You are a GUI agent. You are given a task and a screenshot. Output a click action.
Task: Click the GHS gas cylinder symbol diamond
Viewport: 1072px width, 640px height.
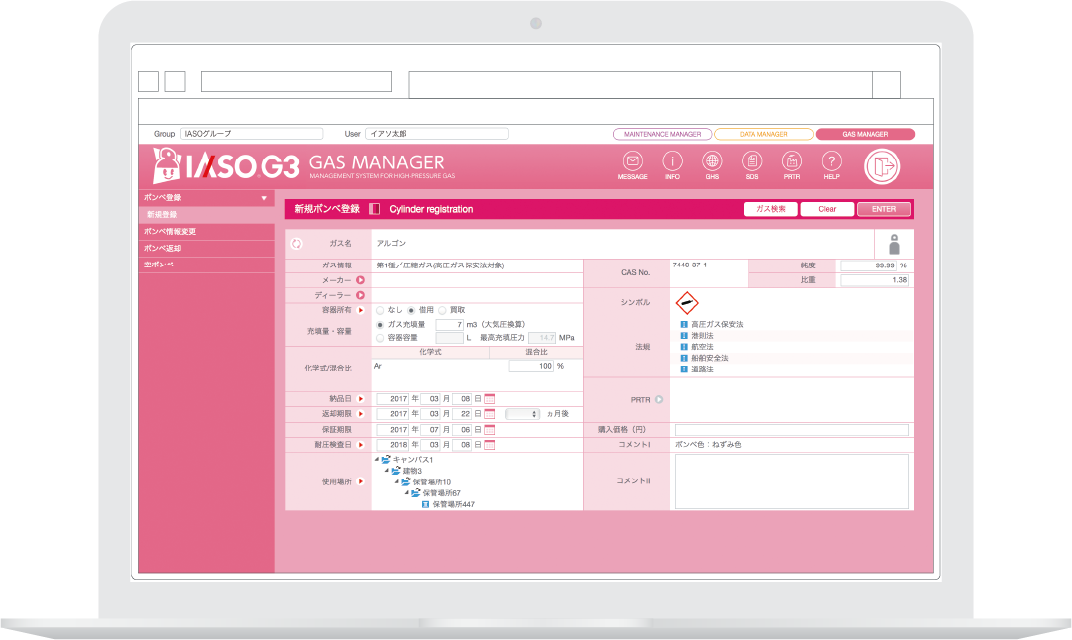click(686, 303)
